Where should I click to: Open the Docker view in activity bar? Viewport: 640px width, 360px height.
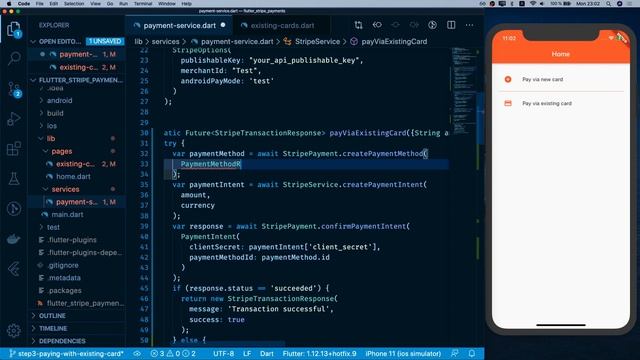coord(14,239)
